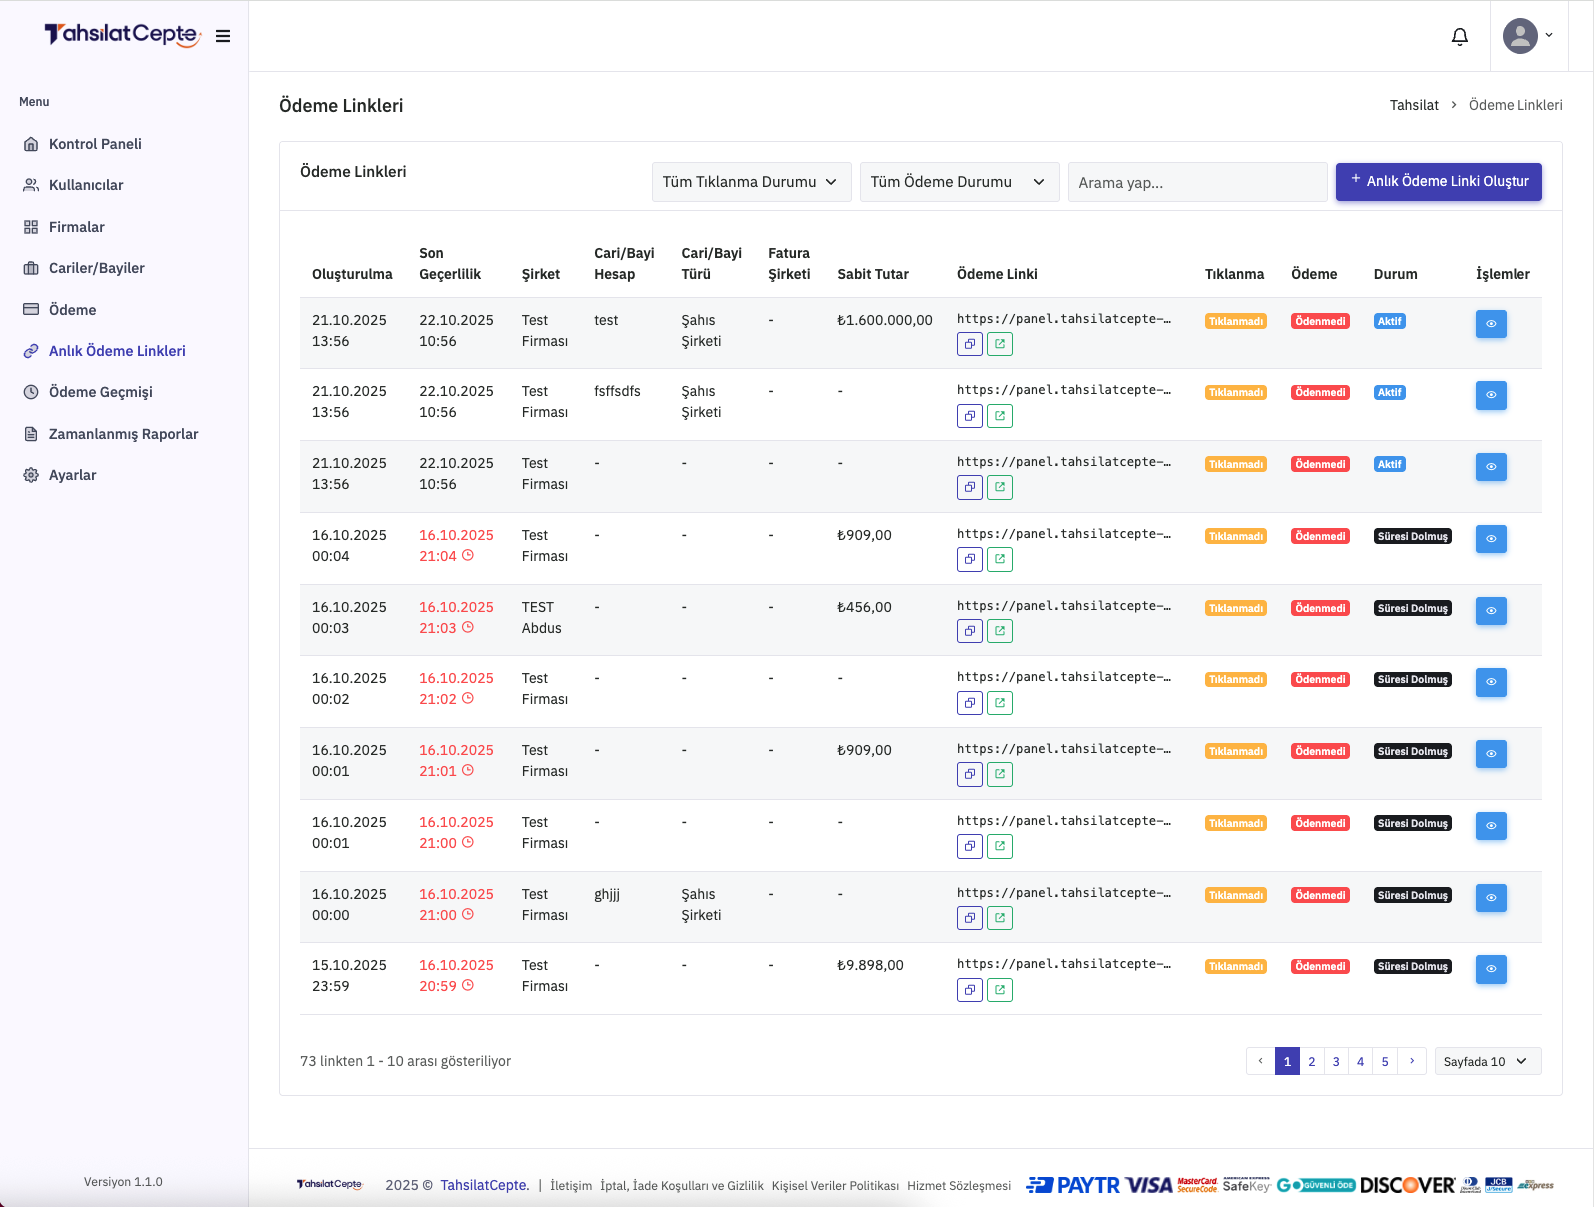Open the user avatar profile menu
Viewport: 1594px width, 1207px height.
(1527, 36)
